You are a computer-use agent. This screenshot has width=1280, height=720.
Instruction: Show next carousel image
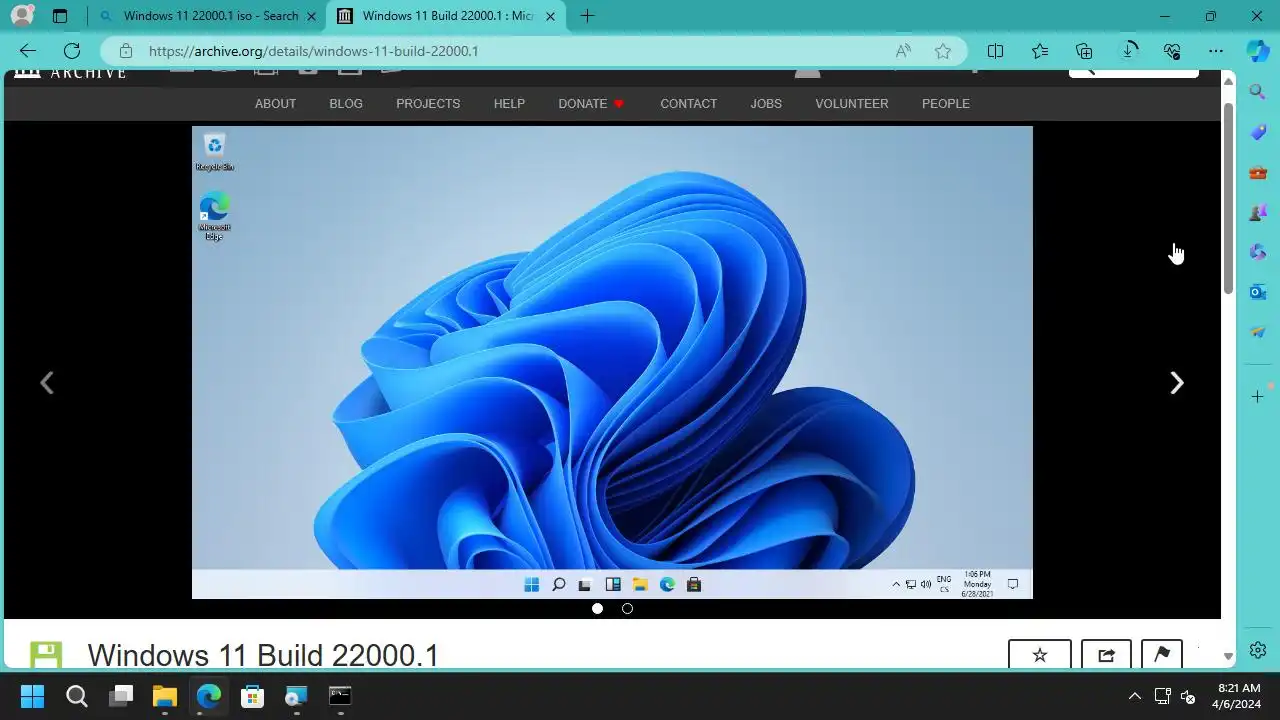[1177, 383]
